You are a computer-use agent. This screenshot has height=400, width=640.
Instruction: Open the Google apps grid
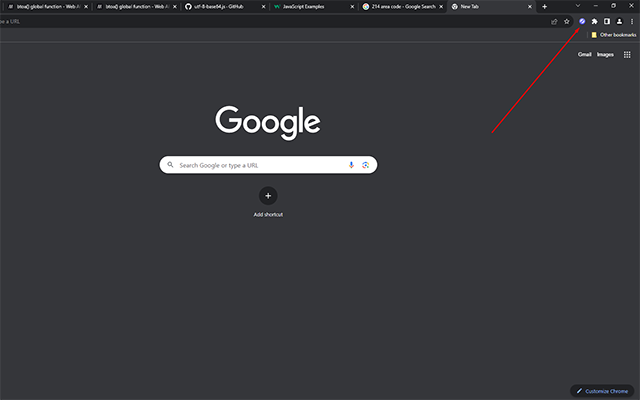[x=627, y=55]
